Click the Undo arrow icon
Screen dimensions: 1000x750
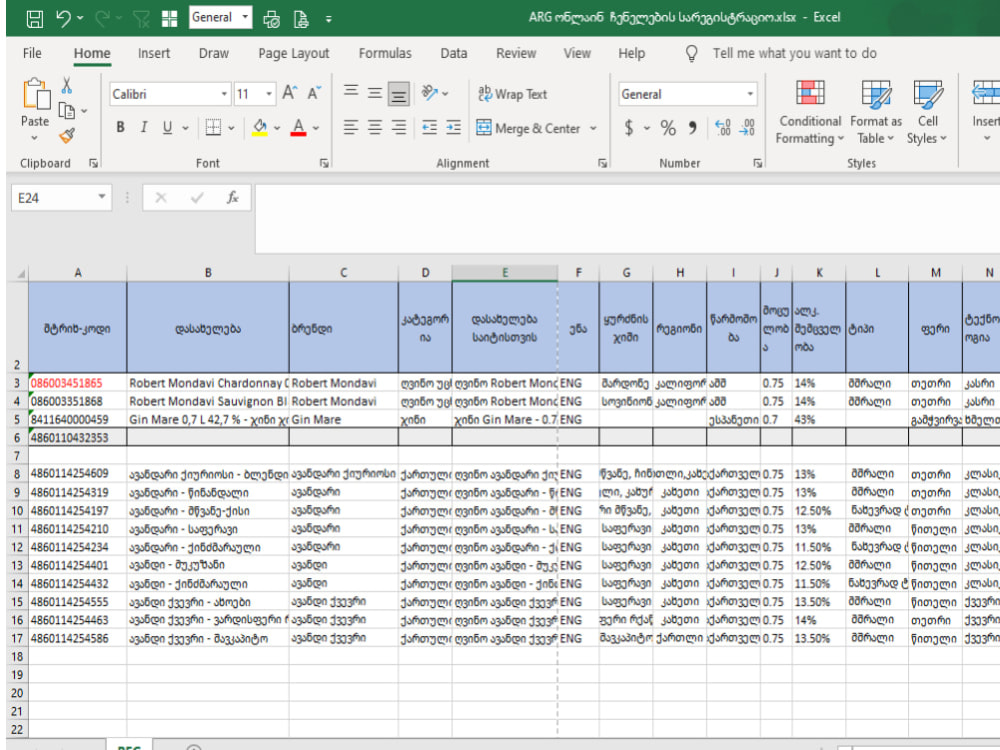tap(64, 18)
